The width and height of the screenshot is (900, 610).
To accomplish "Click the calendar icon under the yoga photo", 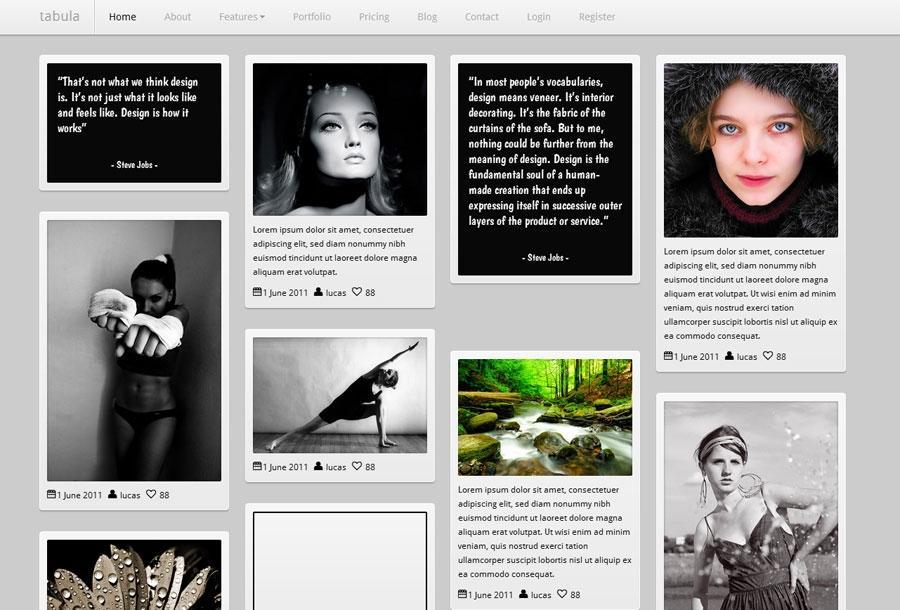I will pyautogui.click(x=257, y=466).
